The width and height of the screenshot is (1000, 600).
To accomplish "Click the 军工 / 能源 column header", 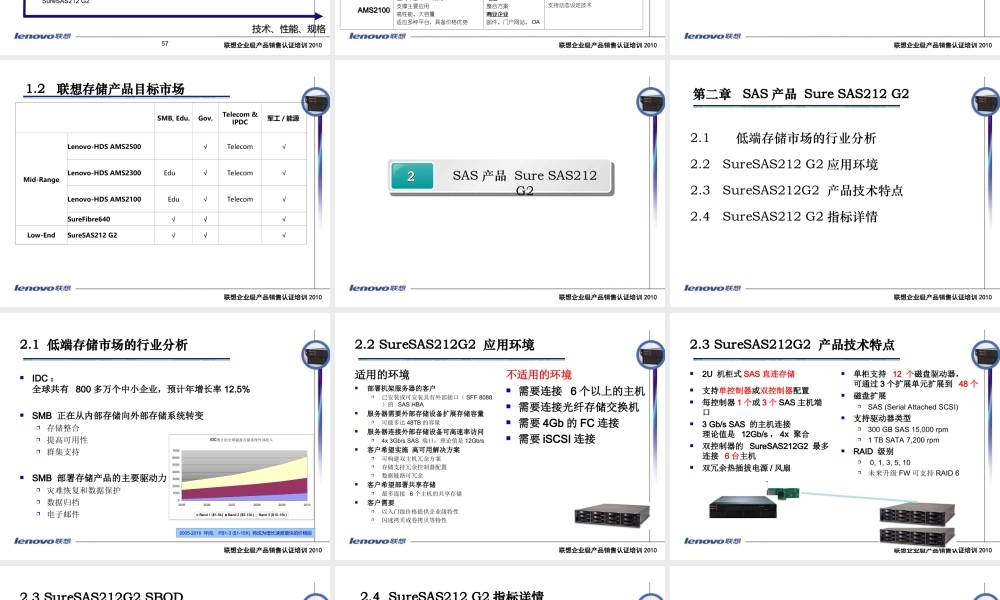I will 283,118.
